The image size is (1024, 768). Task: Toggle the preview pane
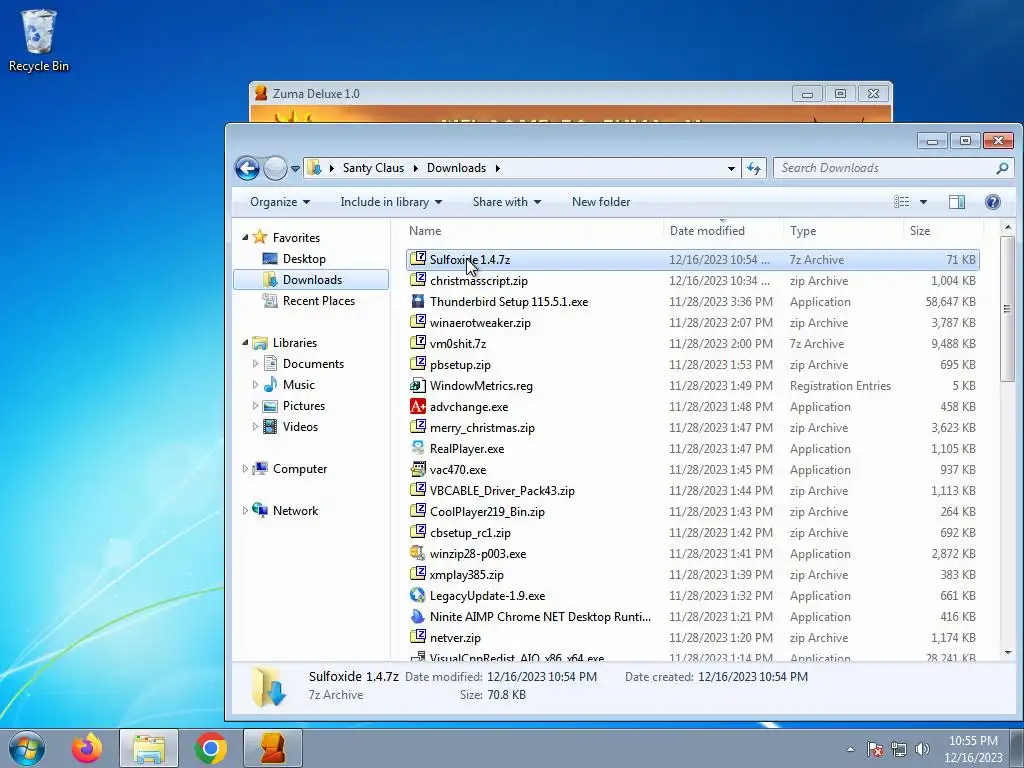click(x=957, y=202)
